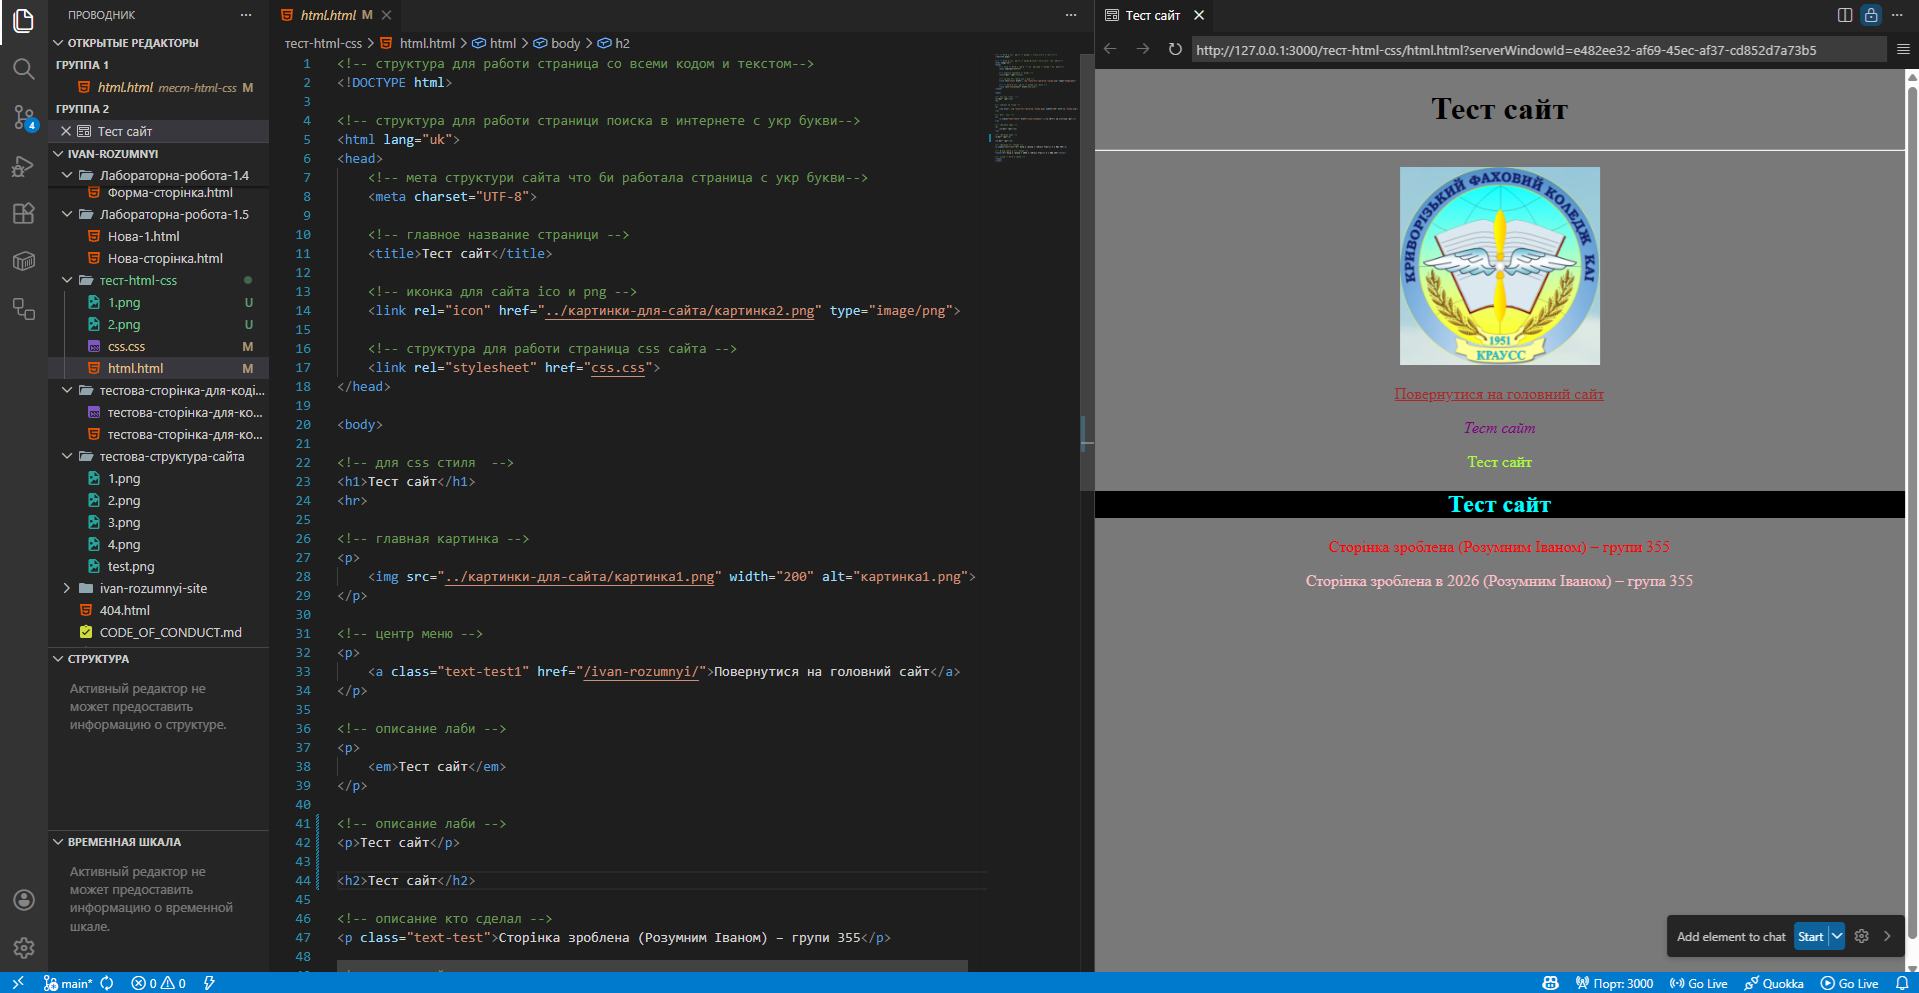The image size is (1919, 993).
Task: Click the browser preview back arrow
Action: pyautogui.click(x=1110, y=50)
